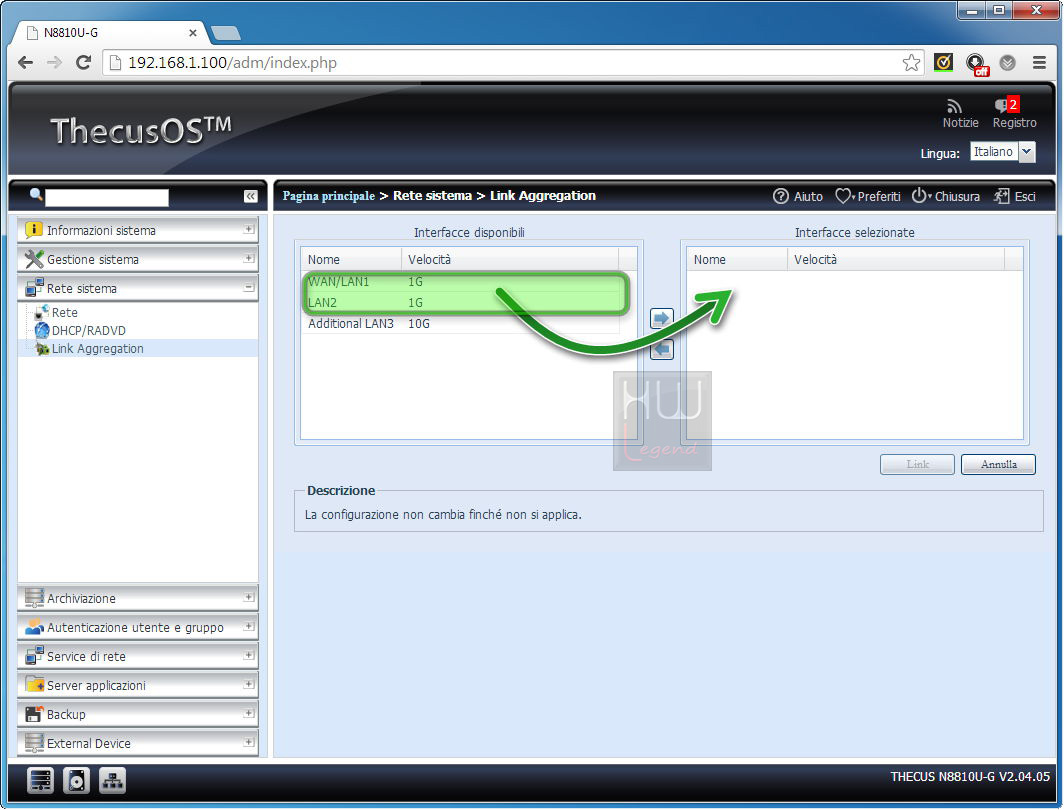Screen dimensions: 1064x810
Task: Expand the Autenticazione utente e gruppo section
Action: tap(248, 626)
